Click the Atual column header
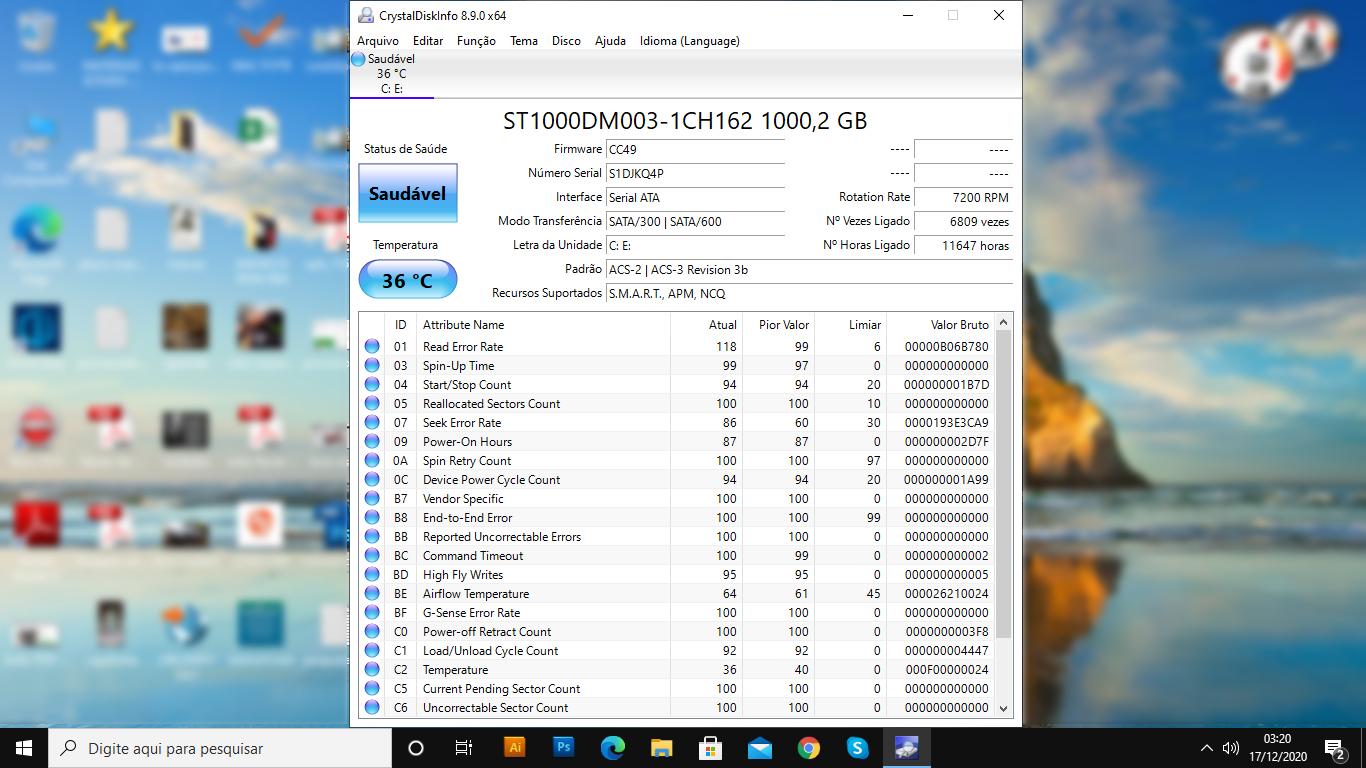1366x768 pixels. pos(706,325)
